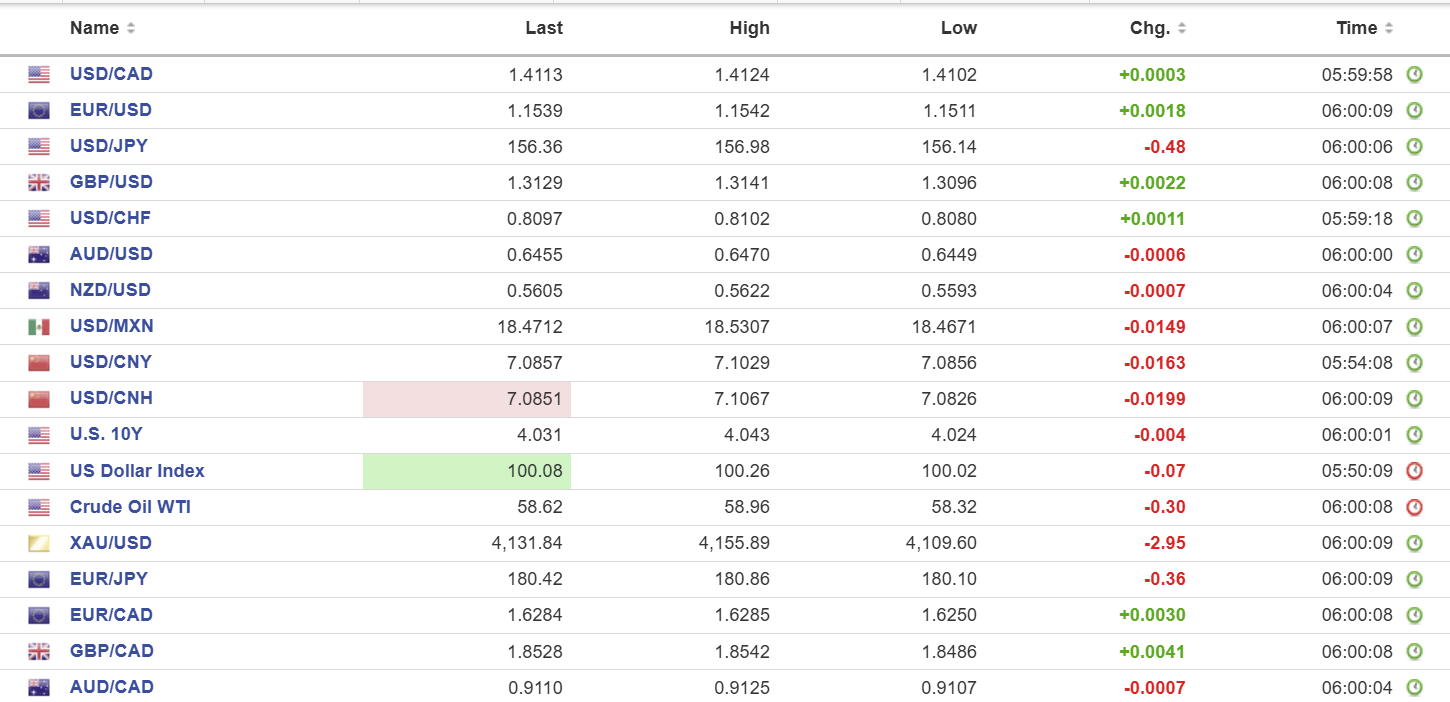Open the US Dollar Index link

pos(137,471)
